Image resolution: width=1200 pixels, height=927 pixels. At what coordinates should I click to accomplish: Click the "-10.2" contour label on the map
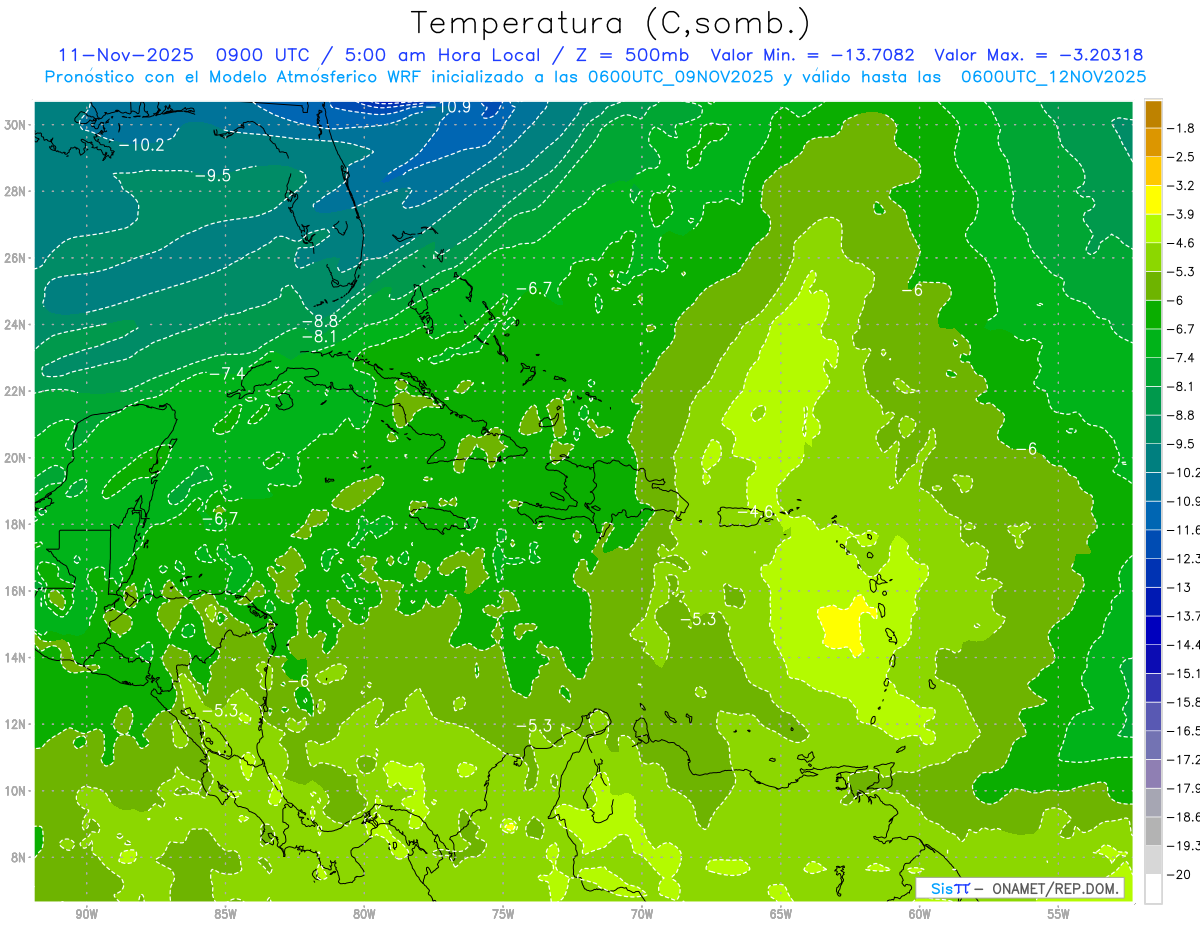142,145
